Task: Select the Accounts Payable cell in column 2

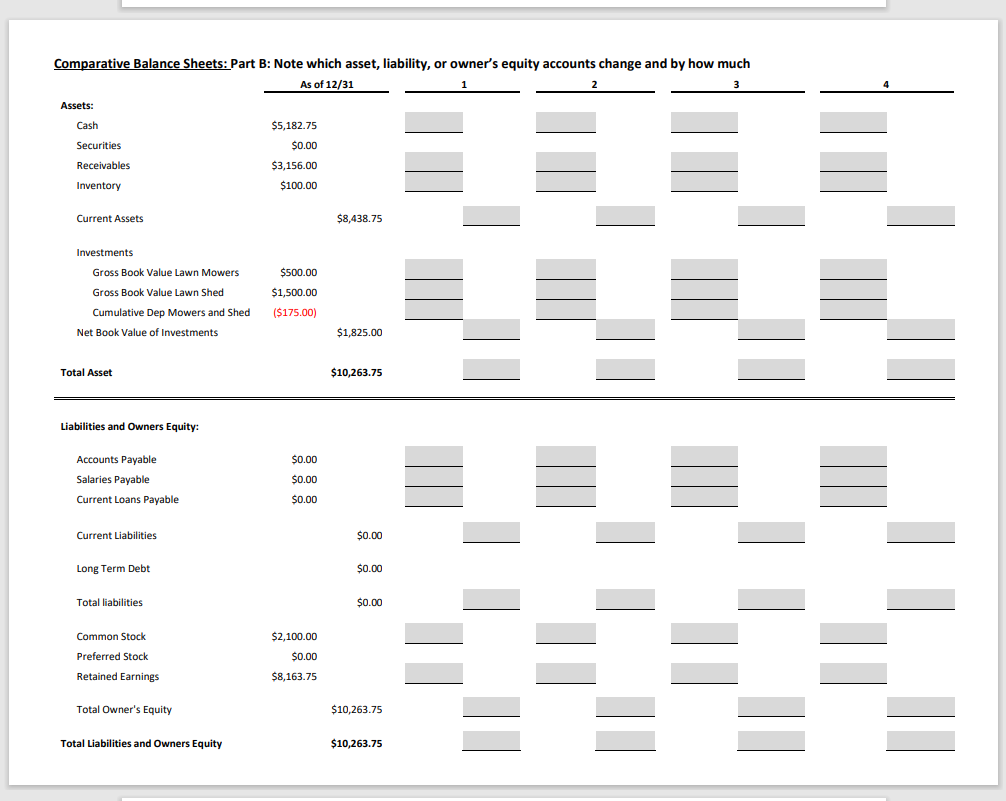Action: click(565, 456)
